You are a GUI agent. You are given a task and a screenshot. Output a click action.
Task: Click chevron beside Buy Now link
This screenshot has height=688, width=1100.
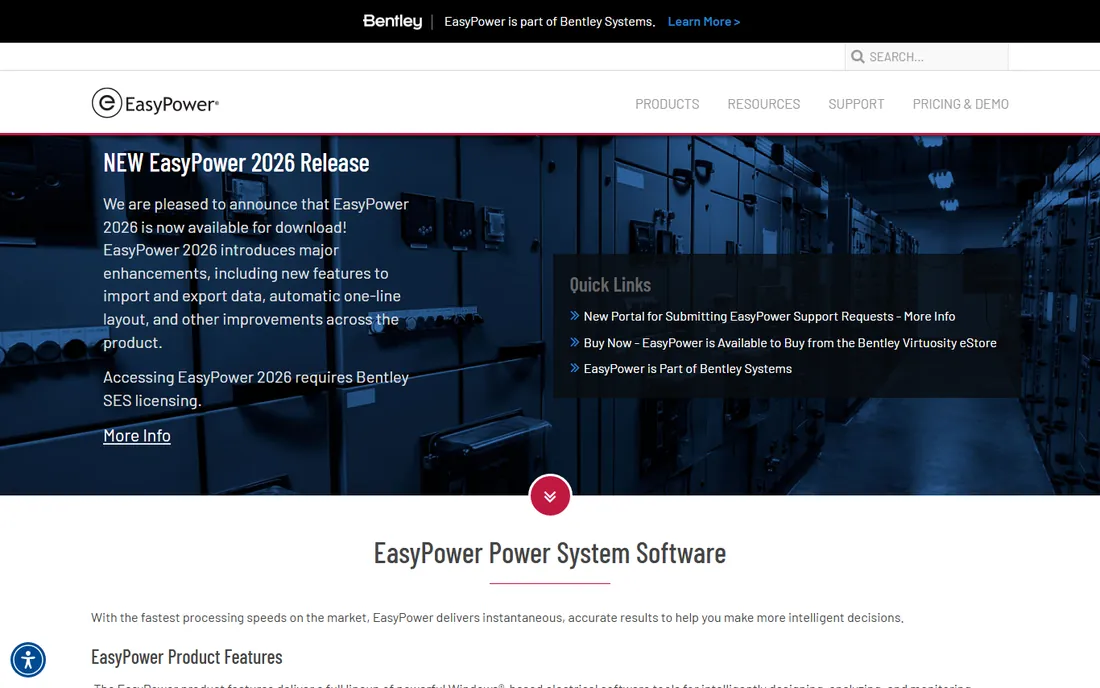pos(575,342)
